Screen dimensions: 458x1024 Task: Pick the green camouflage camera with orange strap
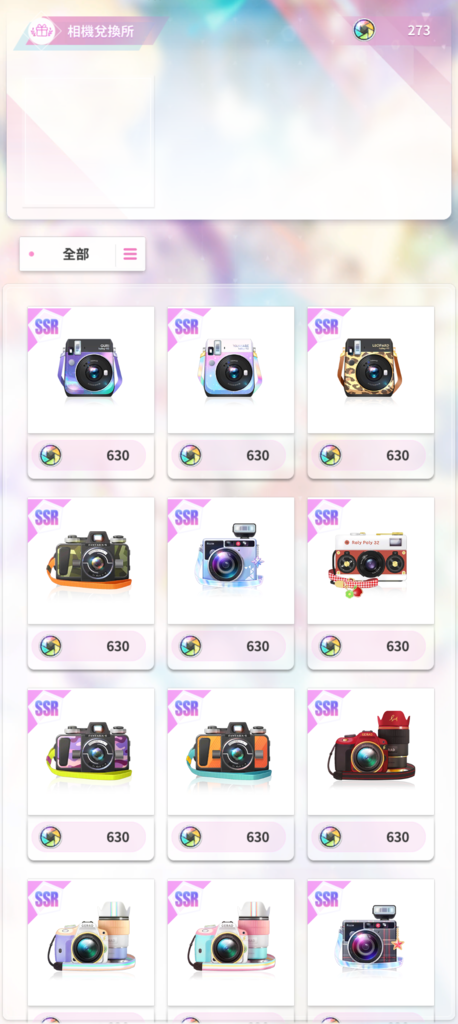91,560
